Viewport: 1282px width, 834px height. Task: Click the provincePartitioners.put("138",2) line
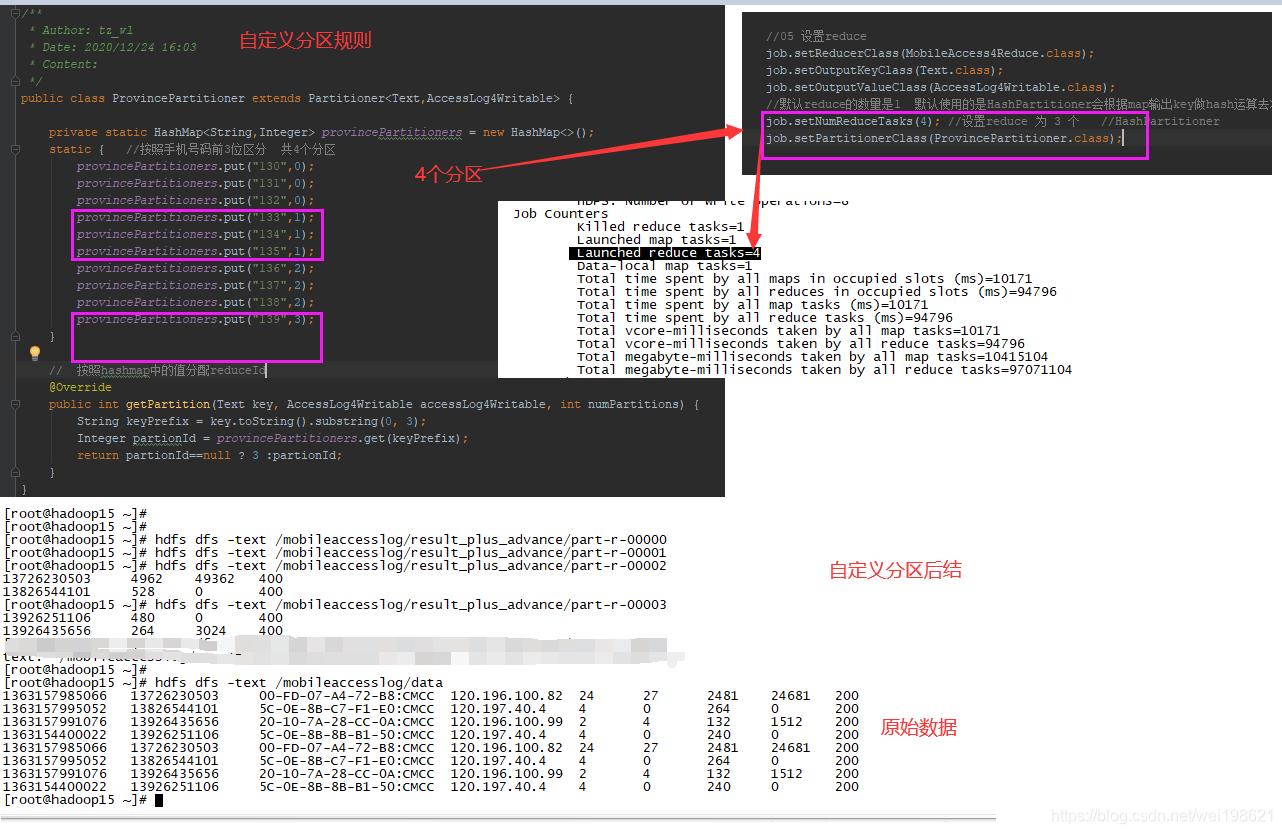(196, 302)
